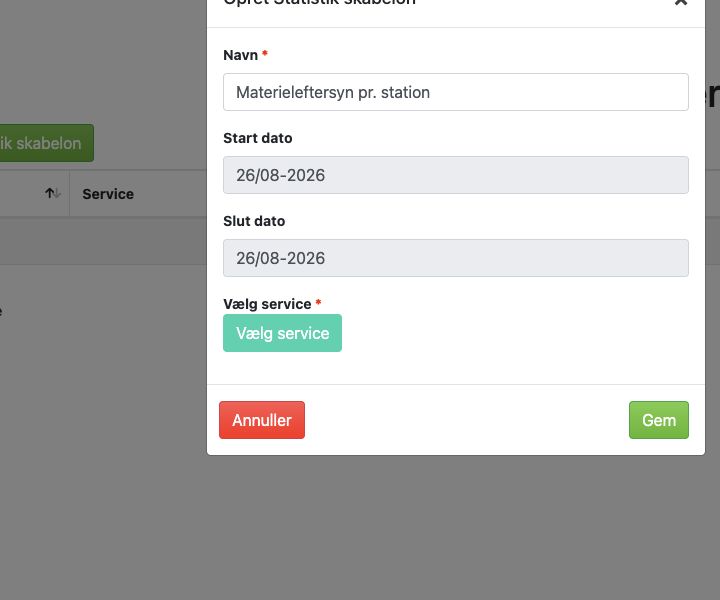Open the Start dato date field

point(456,175)
